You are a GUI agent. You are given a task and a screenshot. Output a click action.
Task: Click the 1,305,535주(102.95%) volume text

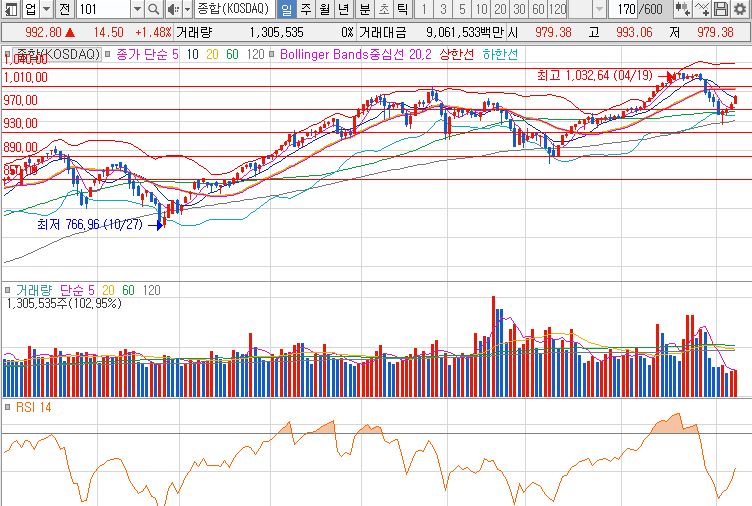[x=64, y=303]
